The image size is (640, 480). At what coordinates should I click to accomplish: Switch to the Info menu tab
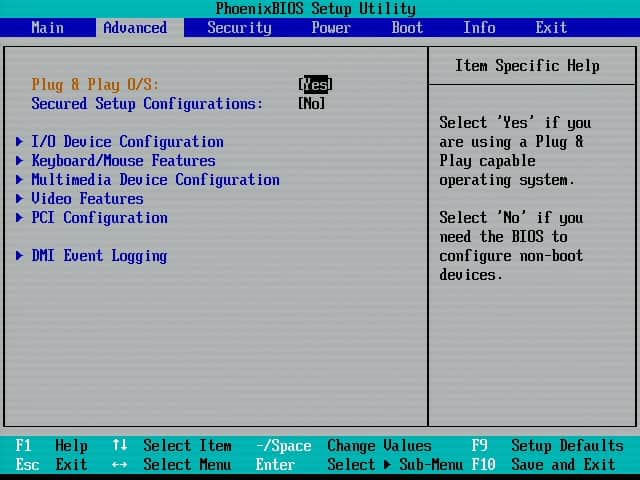click(x=479, y=28)
